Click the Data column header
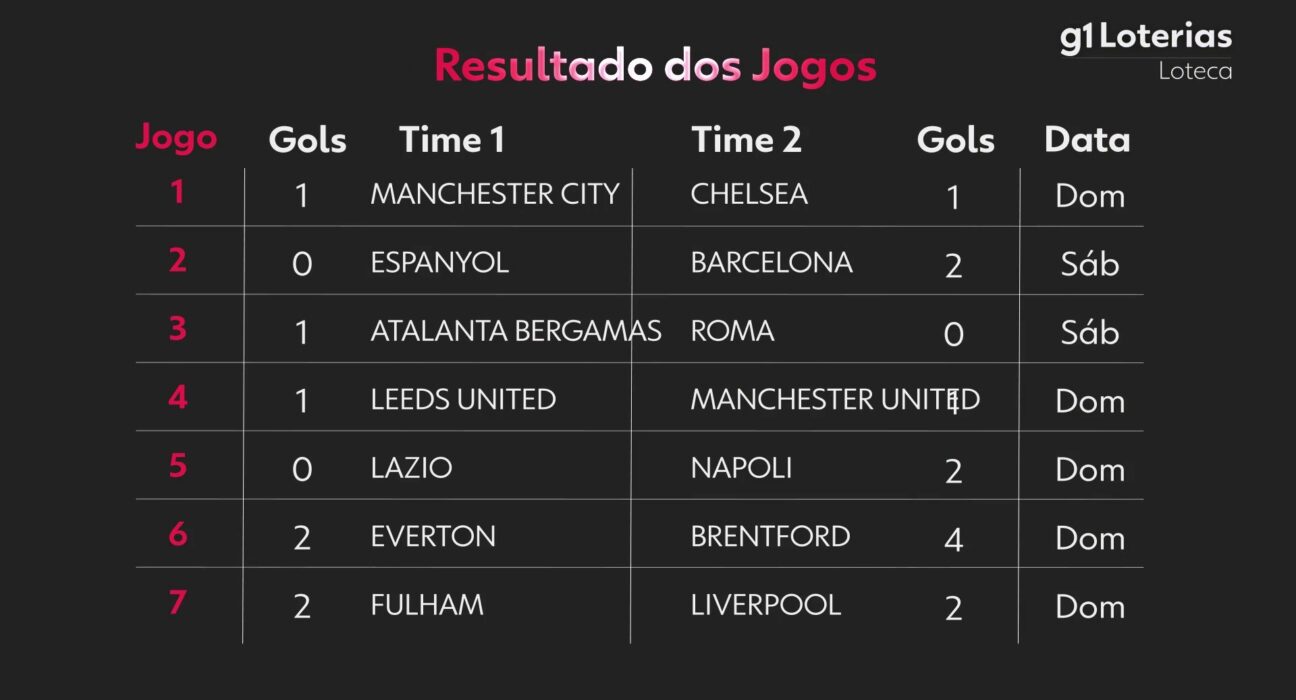This screenshot has width=1296, height=700. 1087,140
